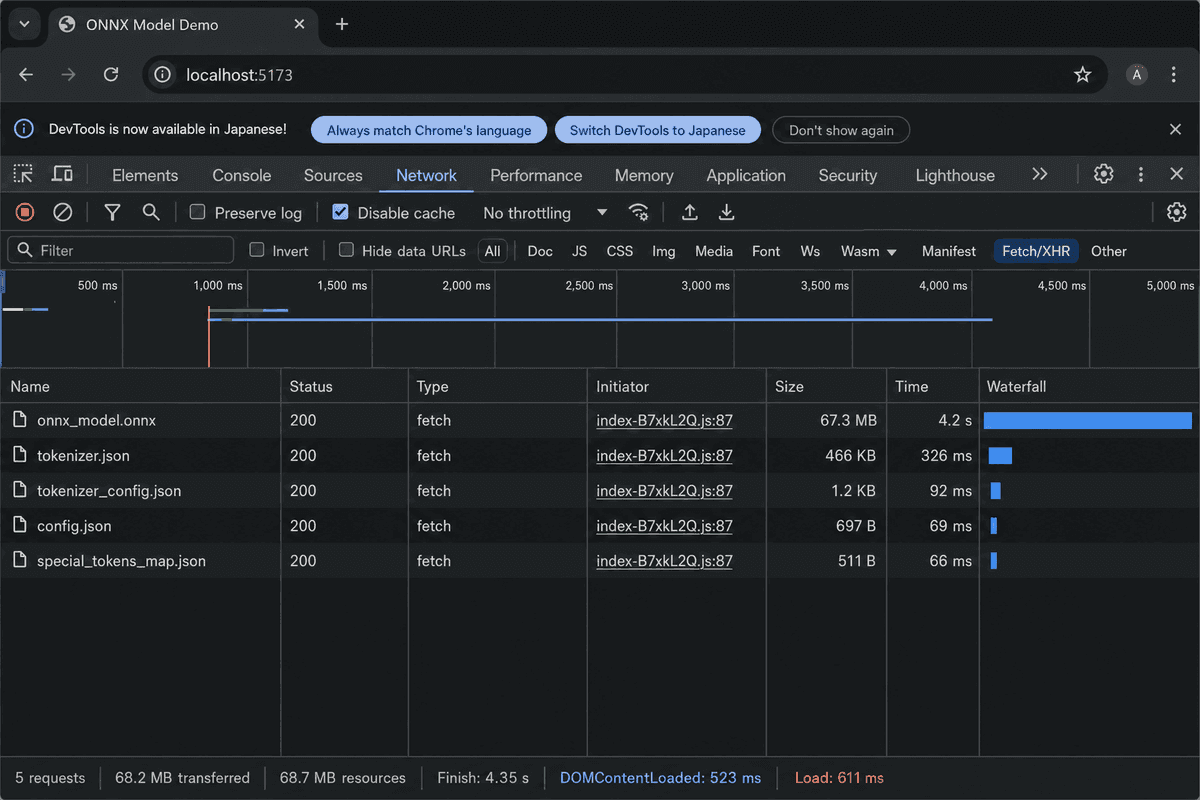Open initiator link for special_tokens_map.json
This screenshot has height=800, width=1200.
(664, 561)
